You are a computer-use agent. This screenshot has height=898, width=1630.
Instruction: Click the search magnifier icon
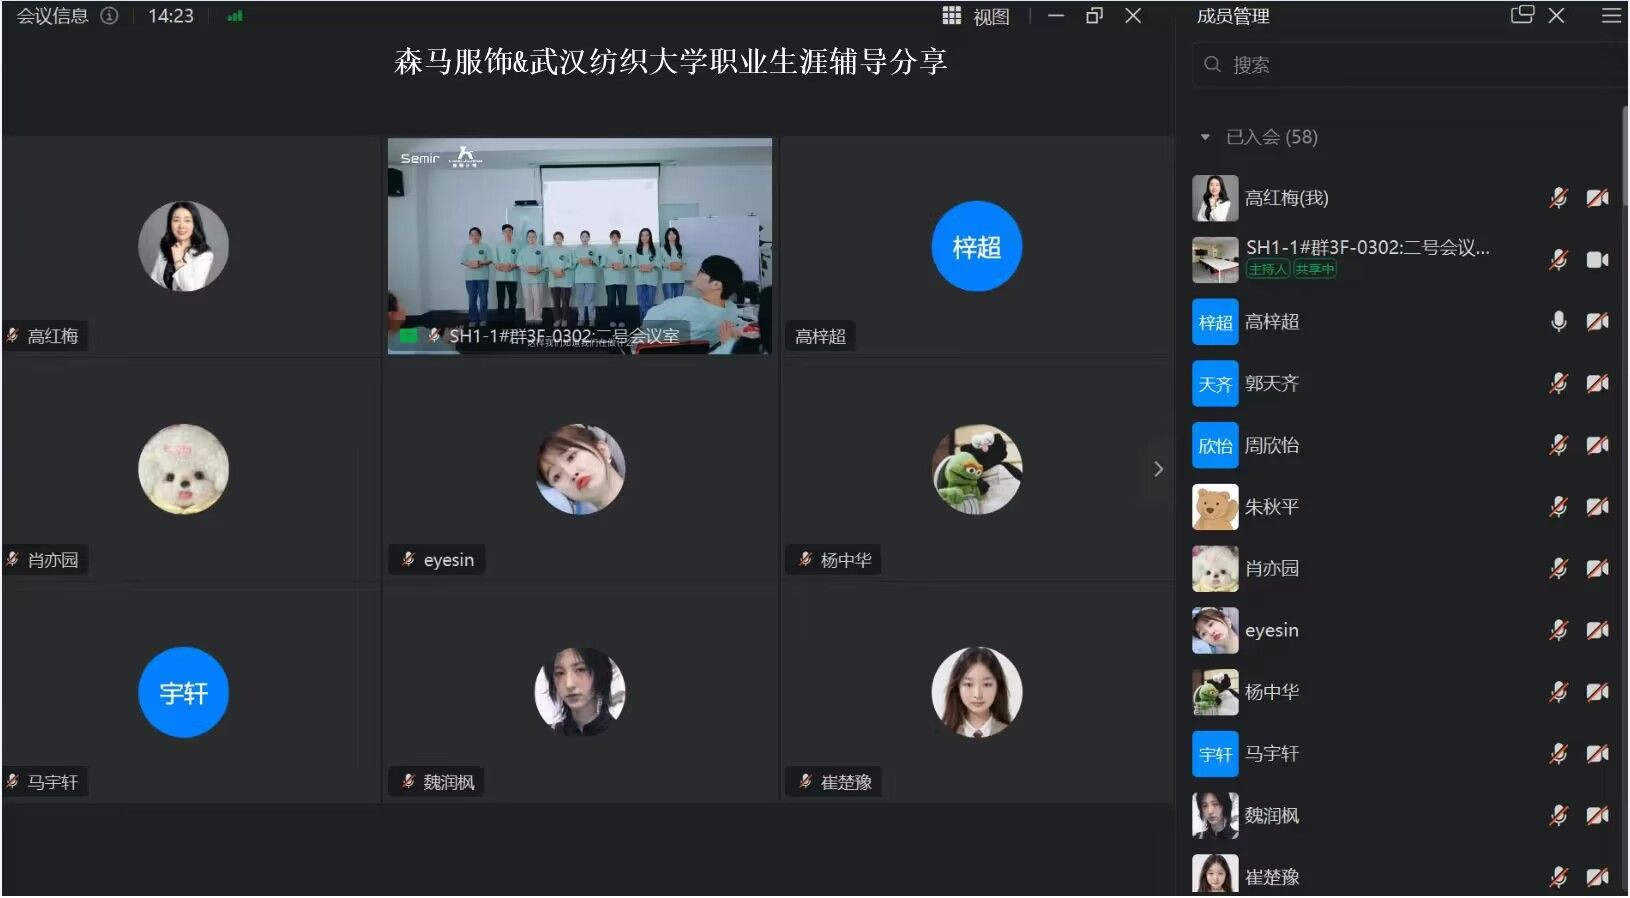point(1212,65)
